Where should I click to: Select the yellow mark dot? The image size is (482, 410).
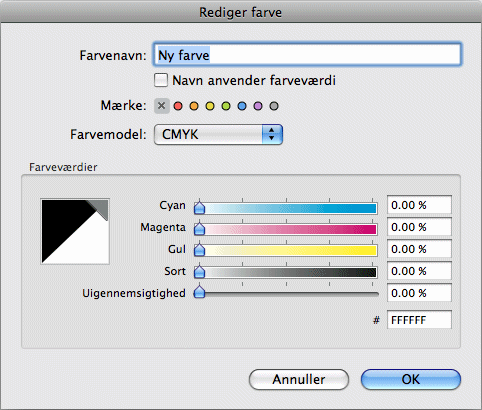click(x=210, y=106)
